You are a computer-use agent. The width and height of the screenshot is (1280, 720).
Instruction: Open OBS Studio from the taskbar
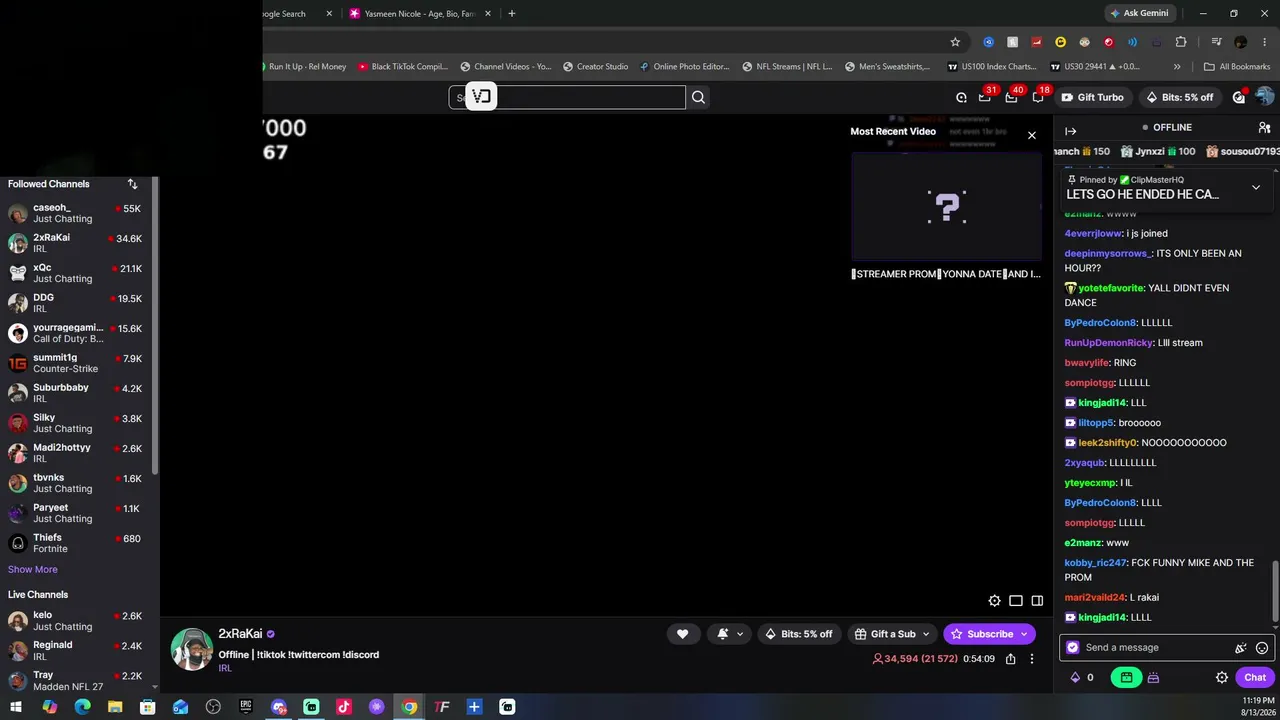pyautogui.click(x=213, y=707)
